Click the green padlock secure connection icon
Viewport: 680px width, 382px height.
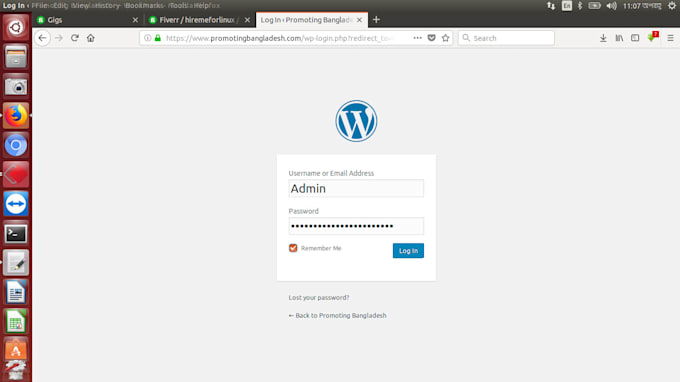pos(158,38)
